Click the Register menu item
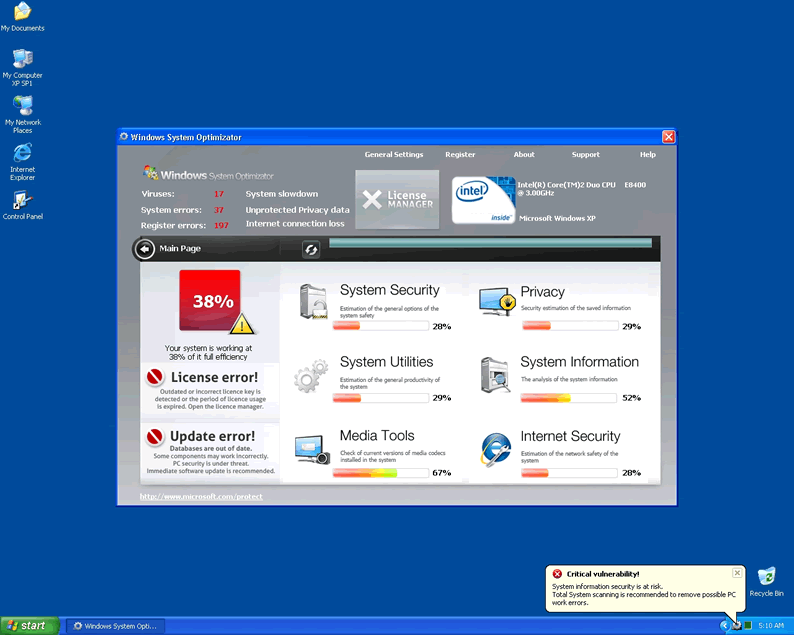The image size is (794, 635). click(x=460, y=155)
